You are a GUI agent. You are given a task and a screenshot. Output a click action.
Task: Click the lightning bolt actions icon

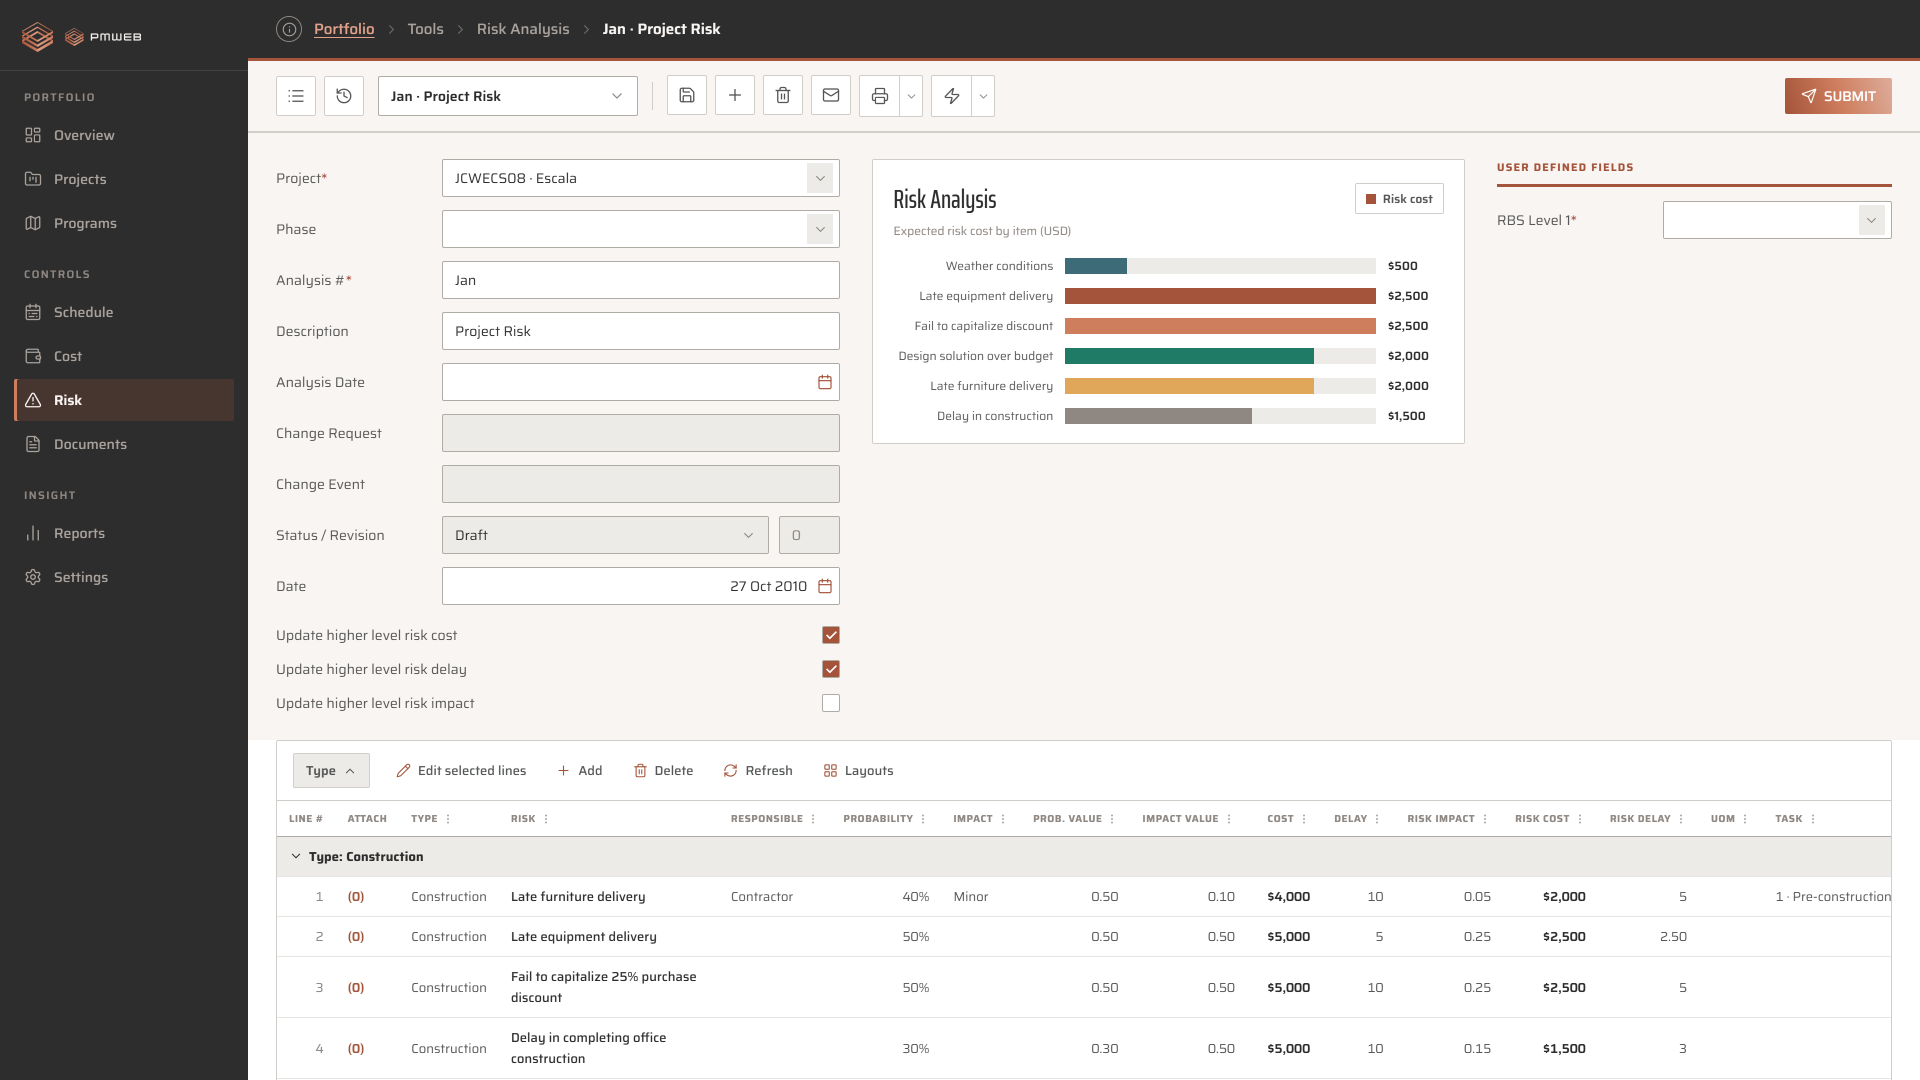pos(952,96)
